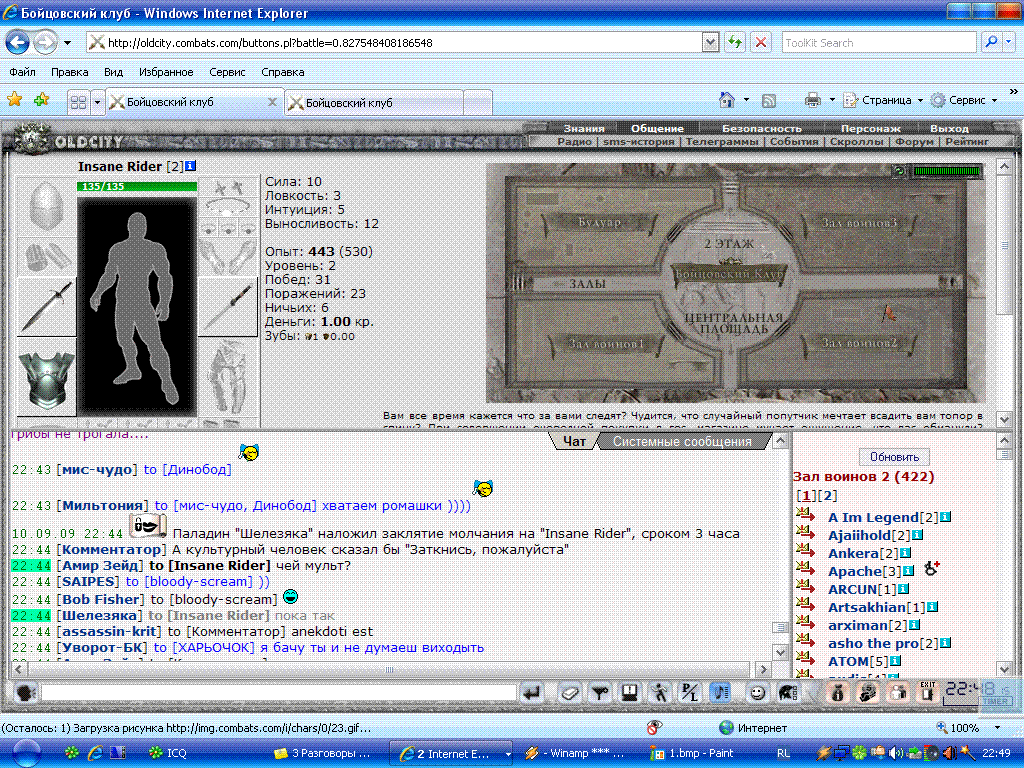1024x768 pixels.
Task: Click the eraser clear-chat icon
Action: [x=569, y=692]
